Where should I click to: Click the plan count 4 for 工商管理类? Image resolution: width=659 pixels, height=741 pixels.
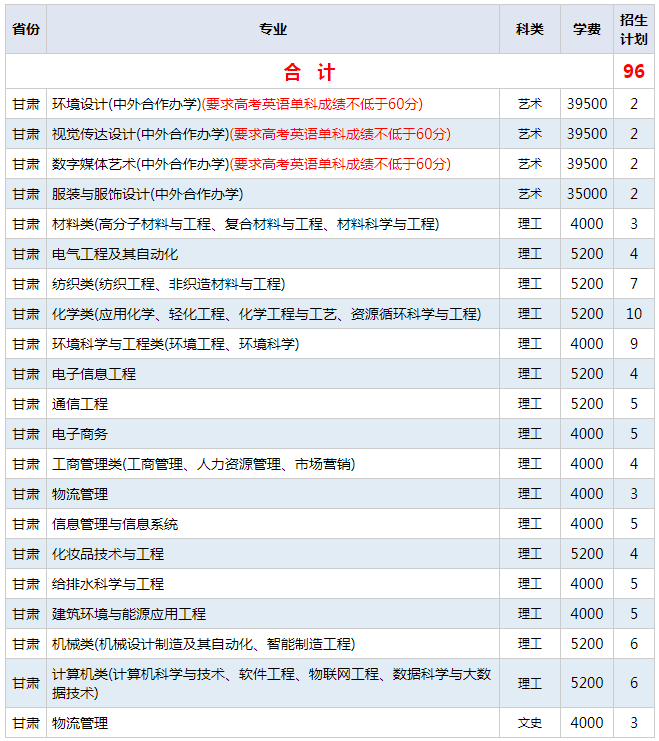(633, 464)
